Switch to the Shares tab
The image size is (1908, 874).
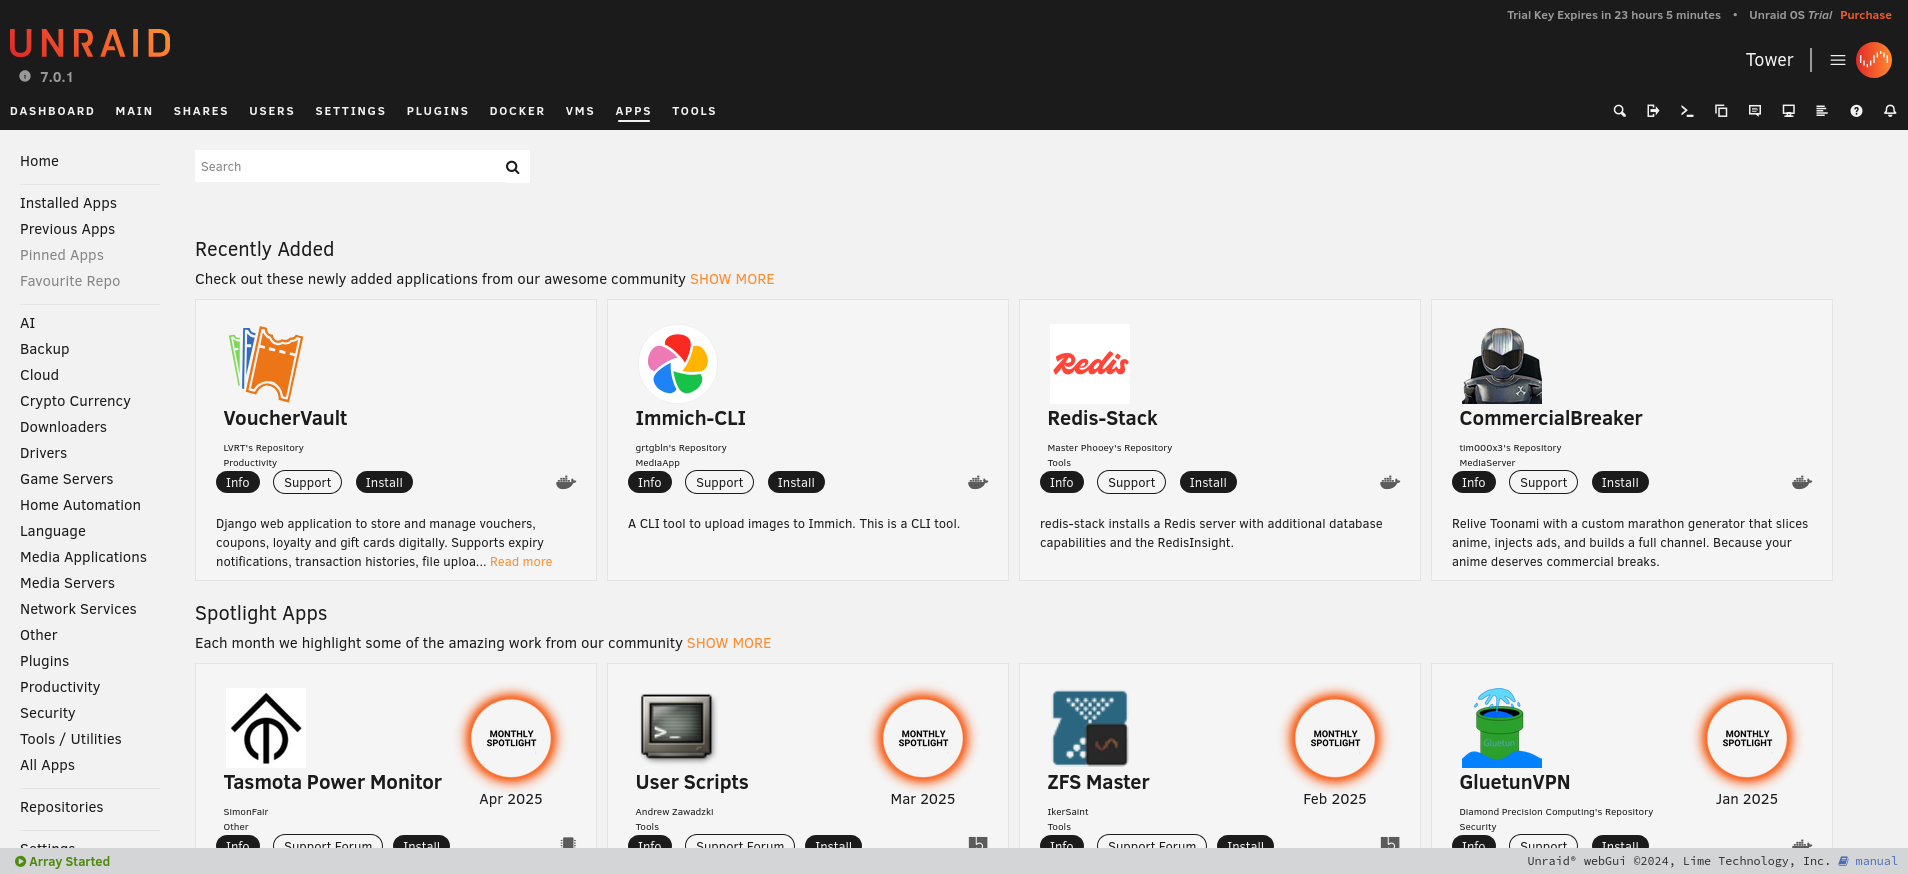201,111
